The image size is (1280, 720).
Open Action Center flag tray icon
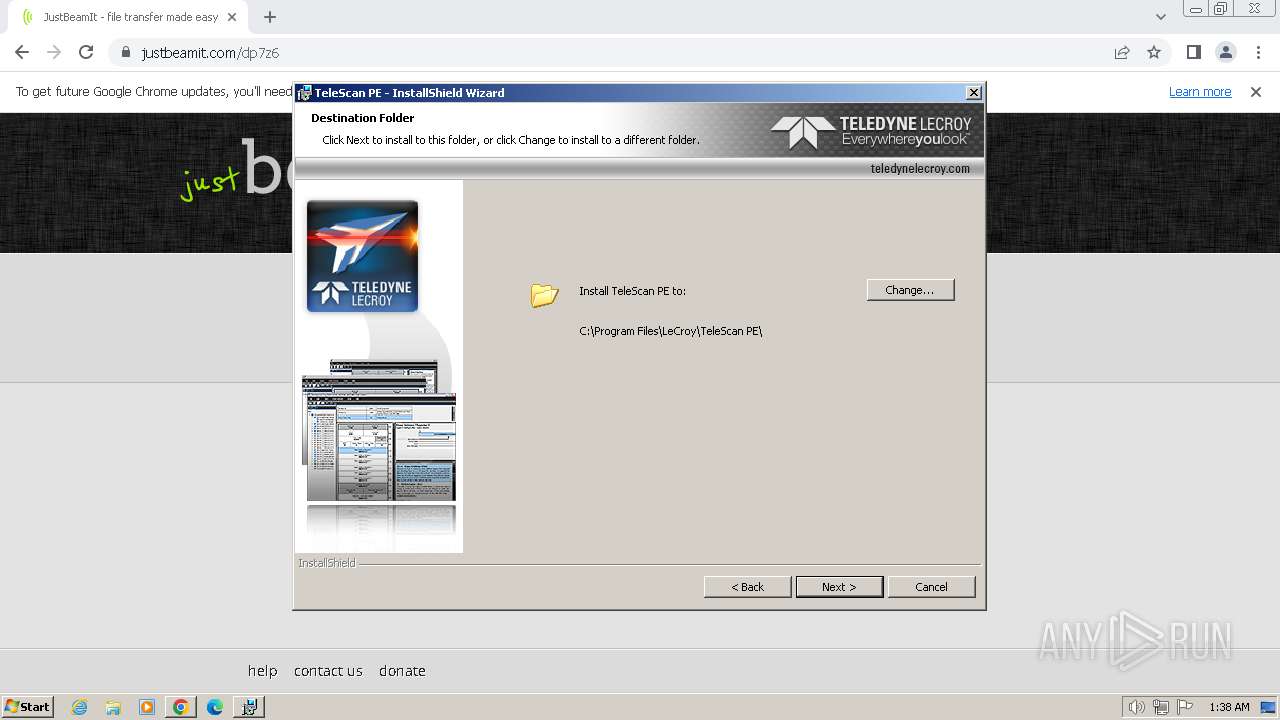pos(1184,707)
